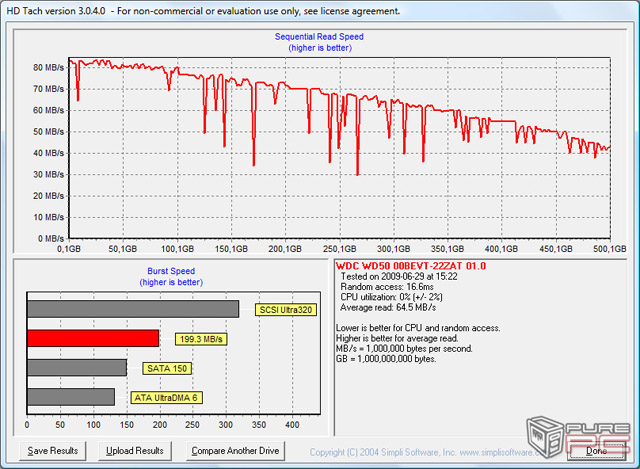Select the ATA UltraDMA 6 label
640x469 pixels.
pos(167,398)
